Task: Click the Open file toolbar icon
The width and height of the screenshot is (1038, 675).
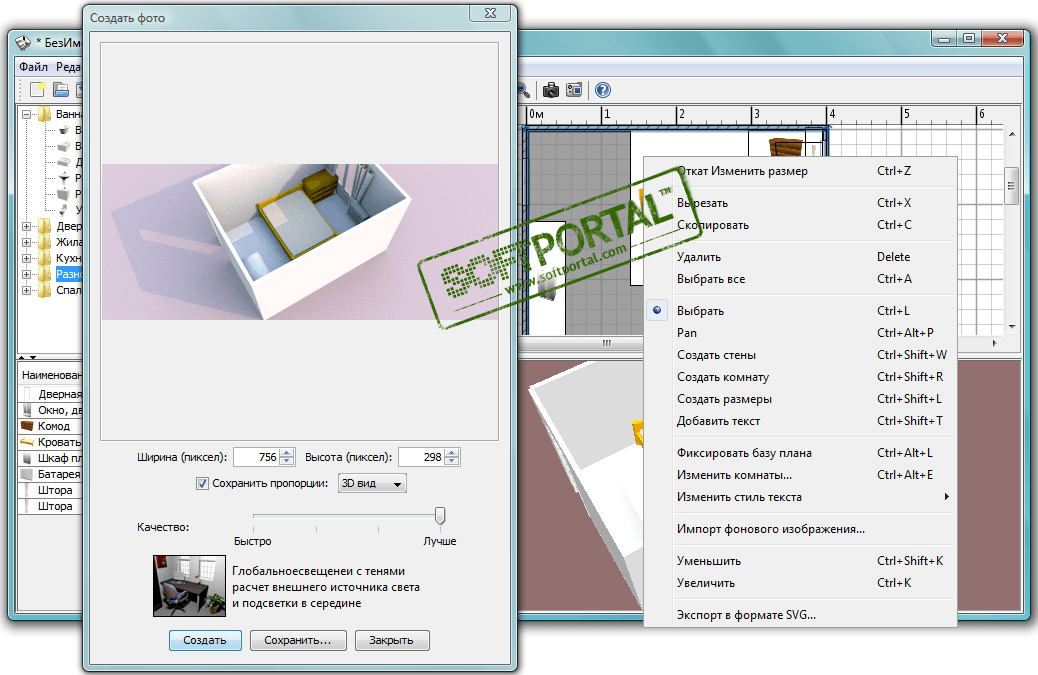Action: (61, 89)
